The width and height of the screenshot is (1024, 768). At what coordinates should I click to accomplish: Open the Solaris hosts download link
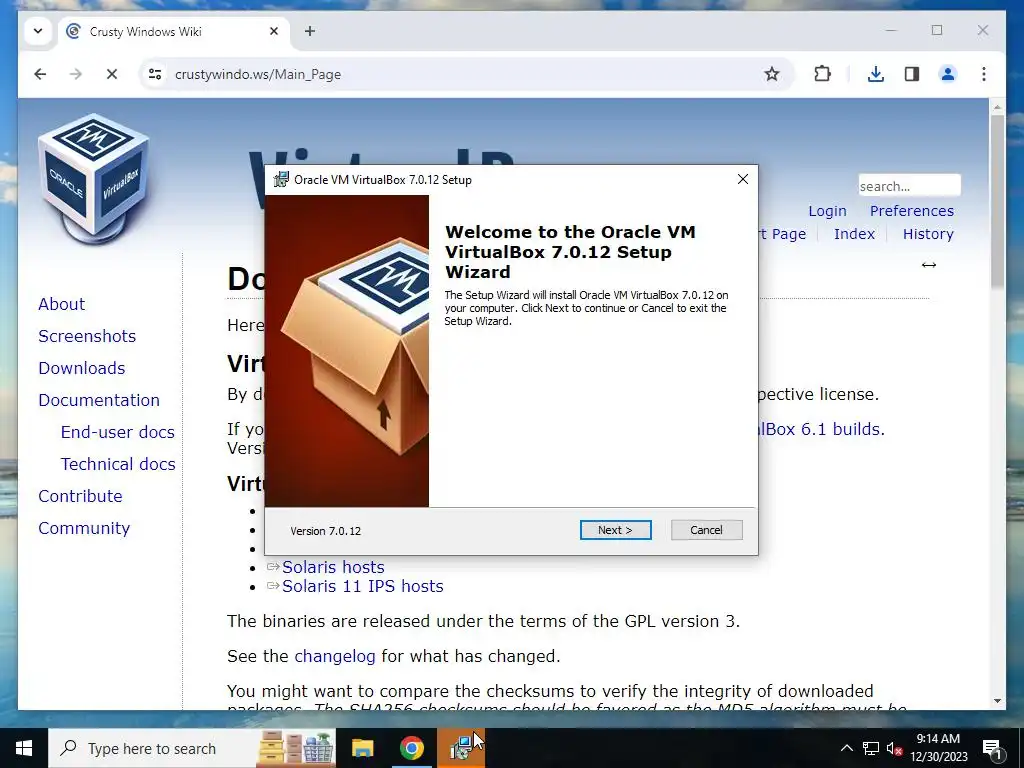click(x=333, y=567)
